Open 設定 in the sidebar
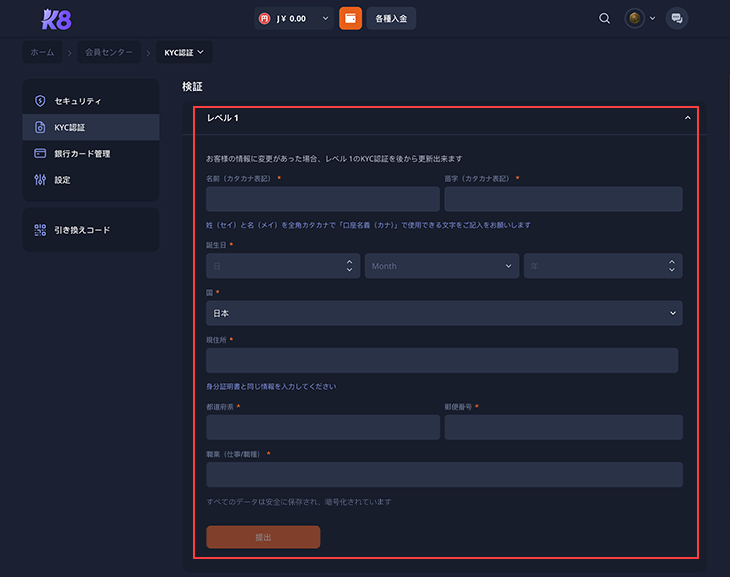This screenshot has height=577, width=730. coord(91,180)
